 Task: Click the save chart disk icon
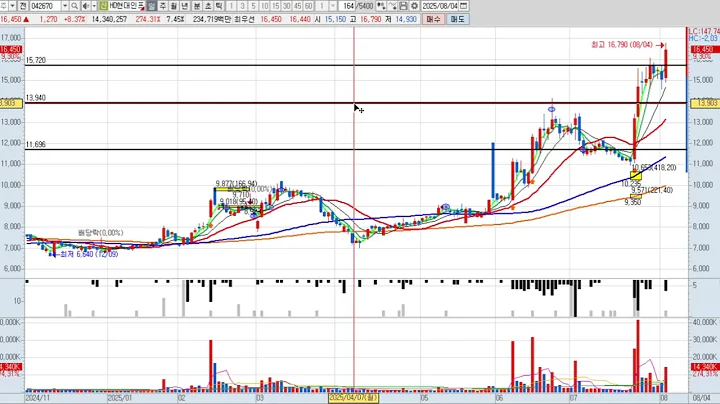403,6
